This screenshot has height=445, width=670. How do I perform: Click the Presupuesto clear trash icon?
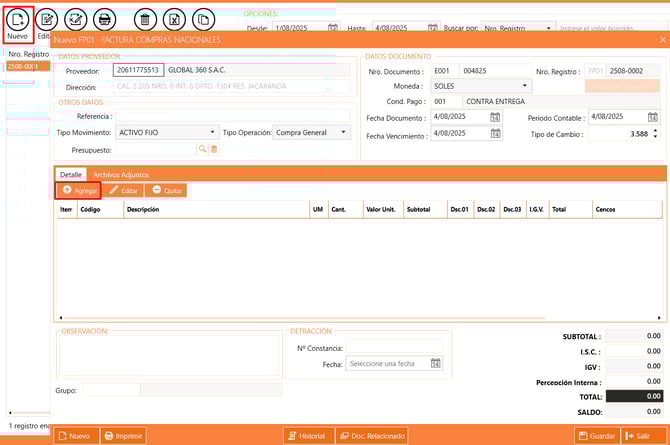click(214, 149)
